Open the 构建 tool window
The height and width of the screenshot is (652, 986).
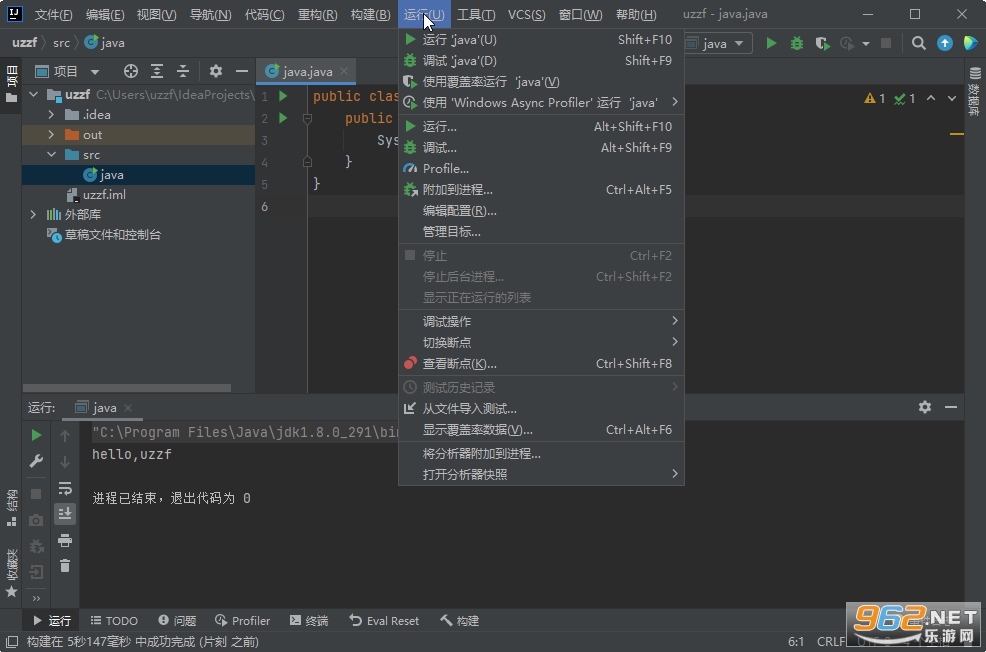(x=460, y=621)
